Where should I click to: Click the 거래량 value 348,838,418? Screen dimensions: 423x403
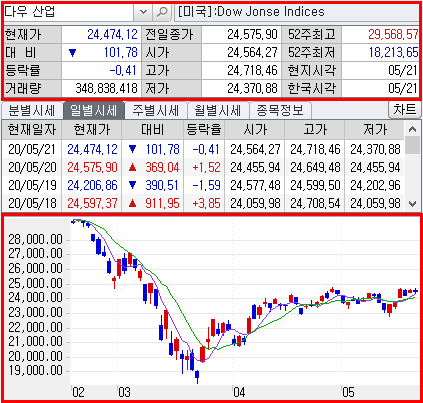pos(106,88)
